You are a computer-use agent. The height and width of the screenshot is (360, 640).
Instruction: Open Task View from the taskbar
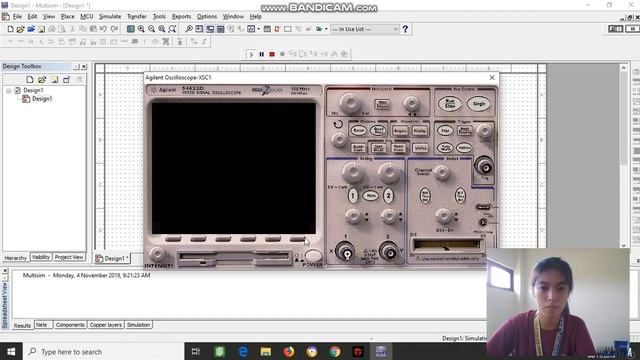pos(196,351)
